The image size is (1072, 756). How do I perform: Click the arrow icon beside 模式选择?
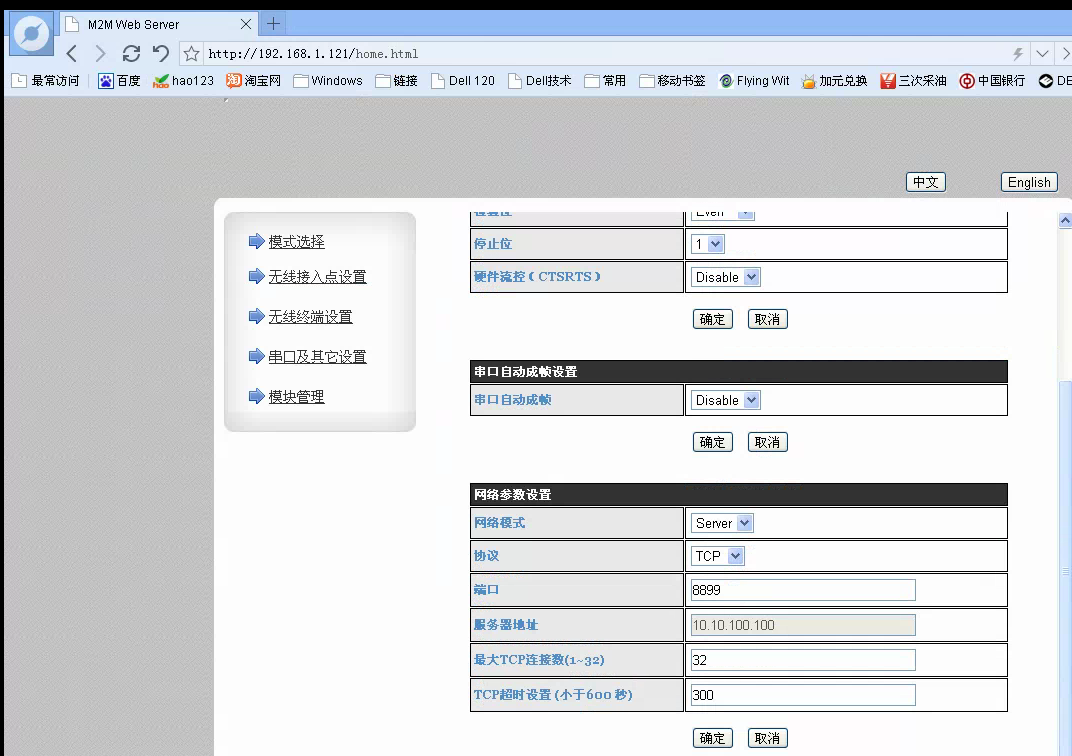tap(256, 241)
